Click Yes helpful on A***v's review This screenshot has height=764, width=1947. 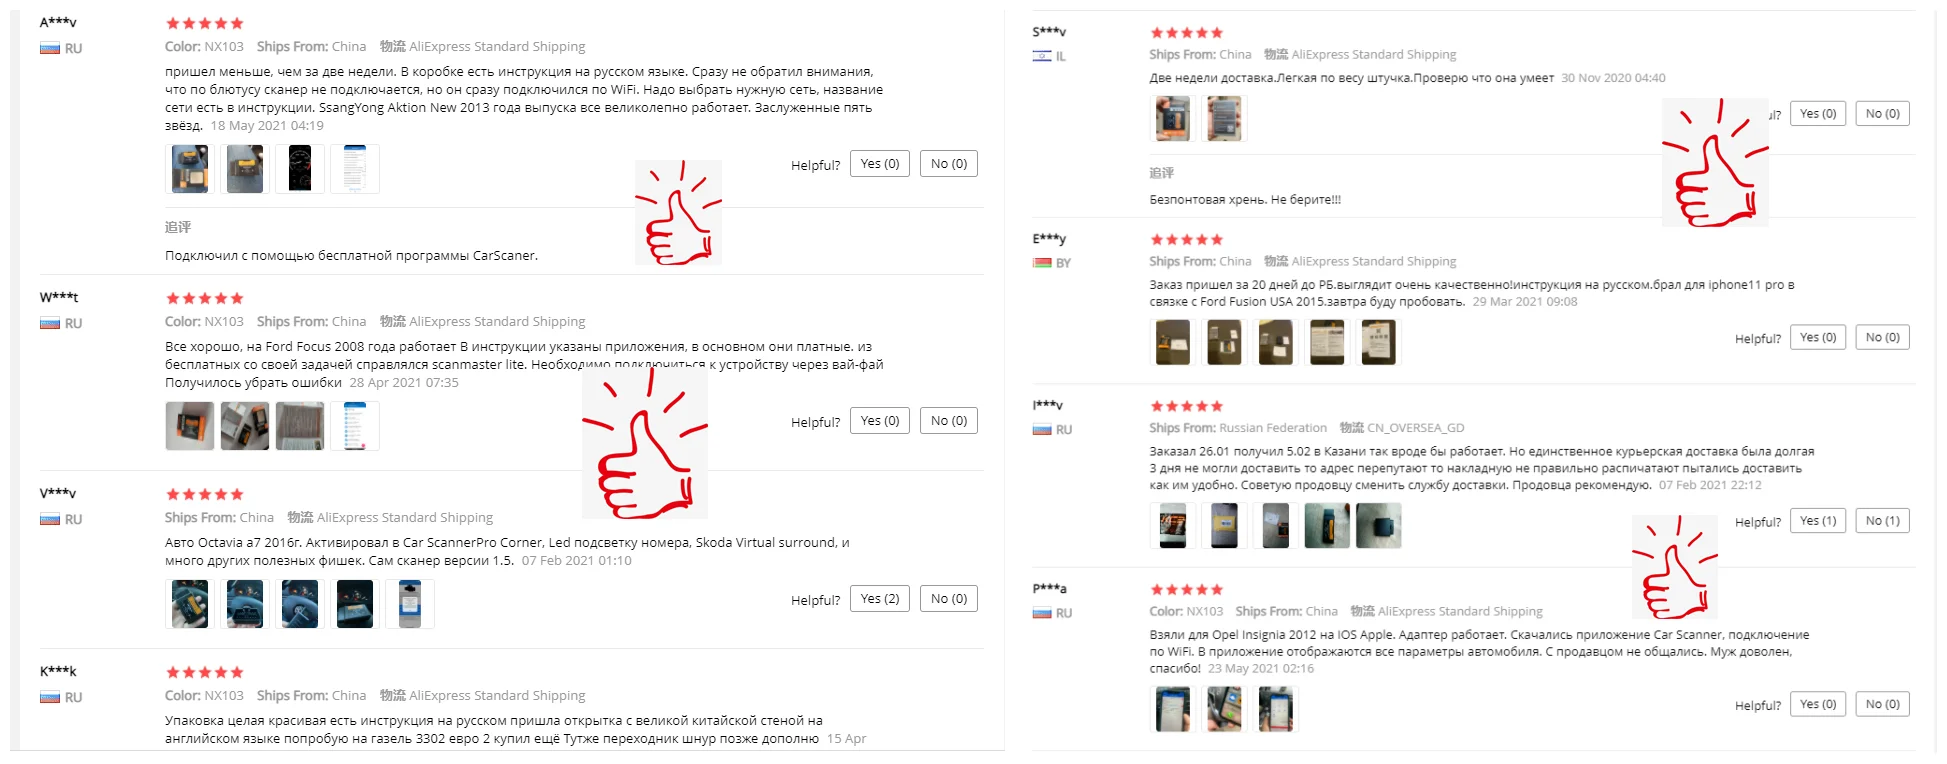[x=879, y=164]
